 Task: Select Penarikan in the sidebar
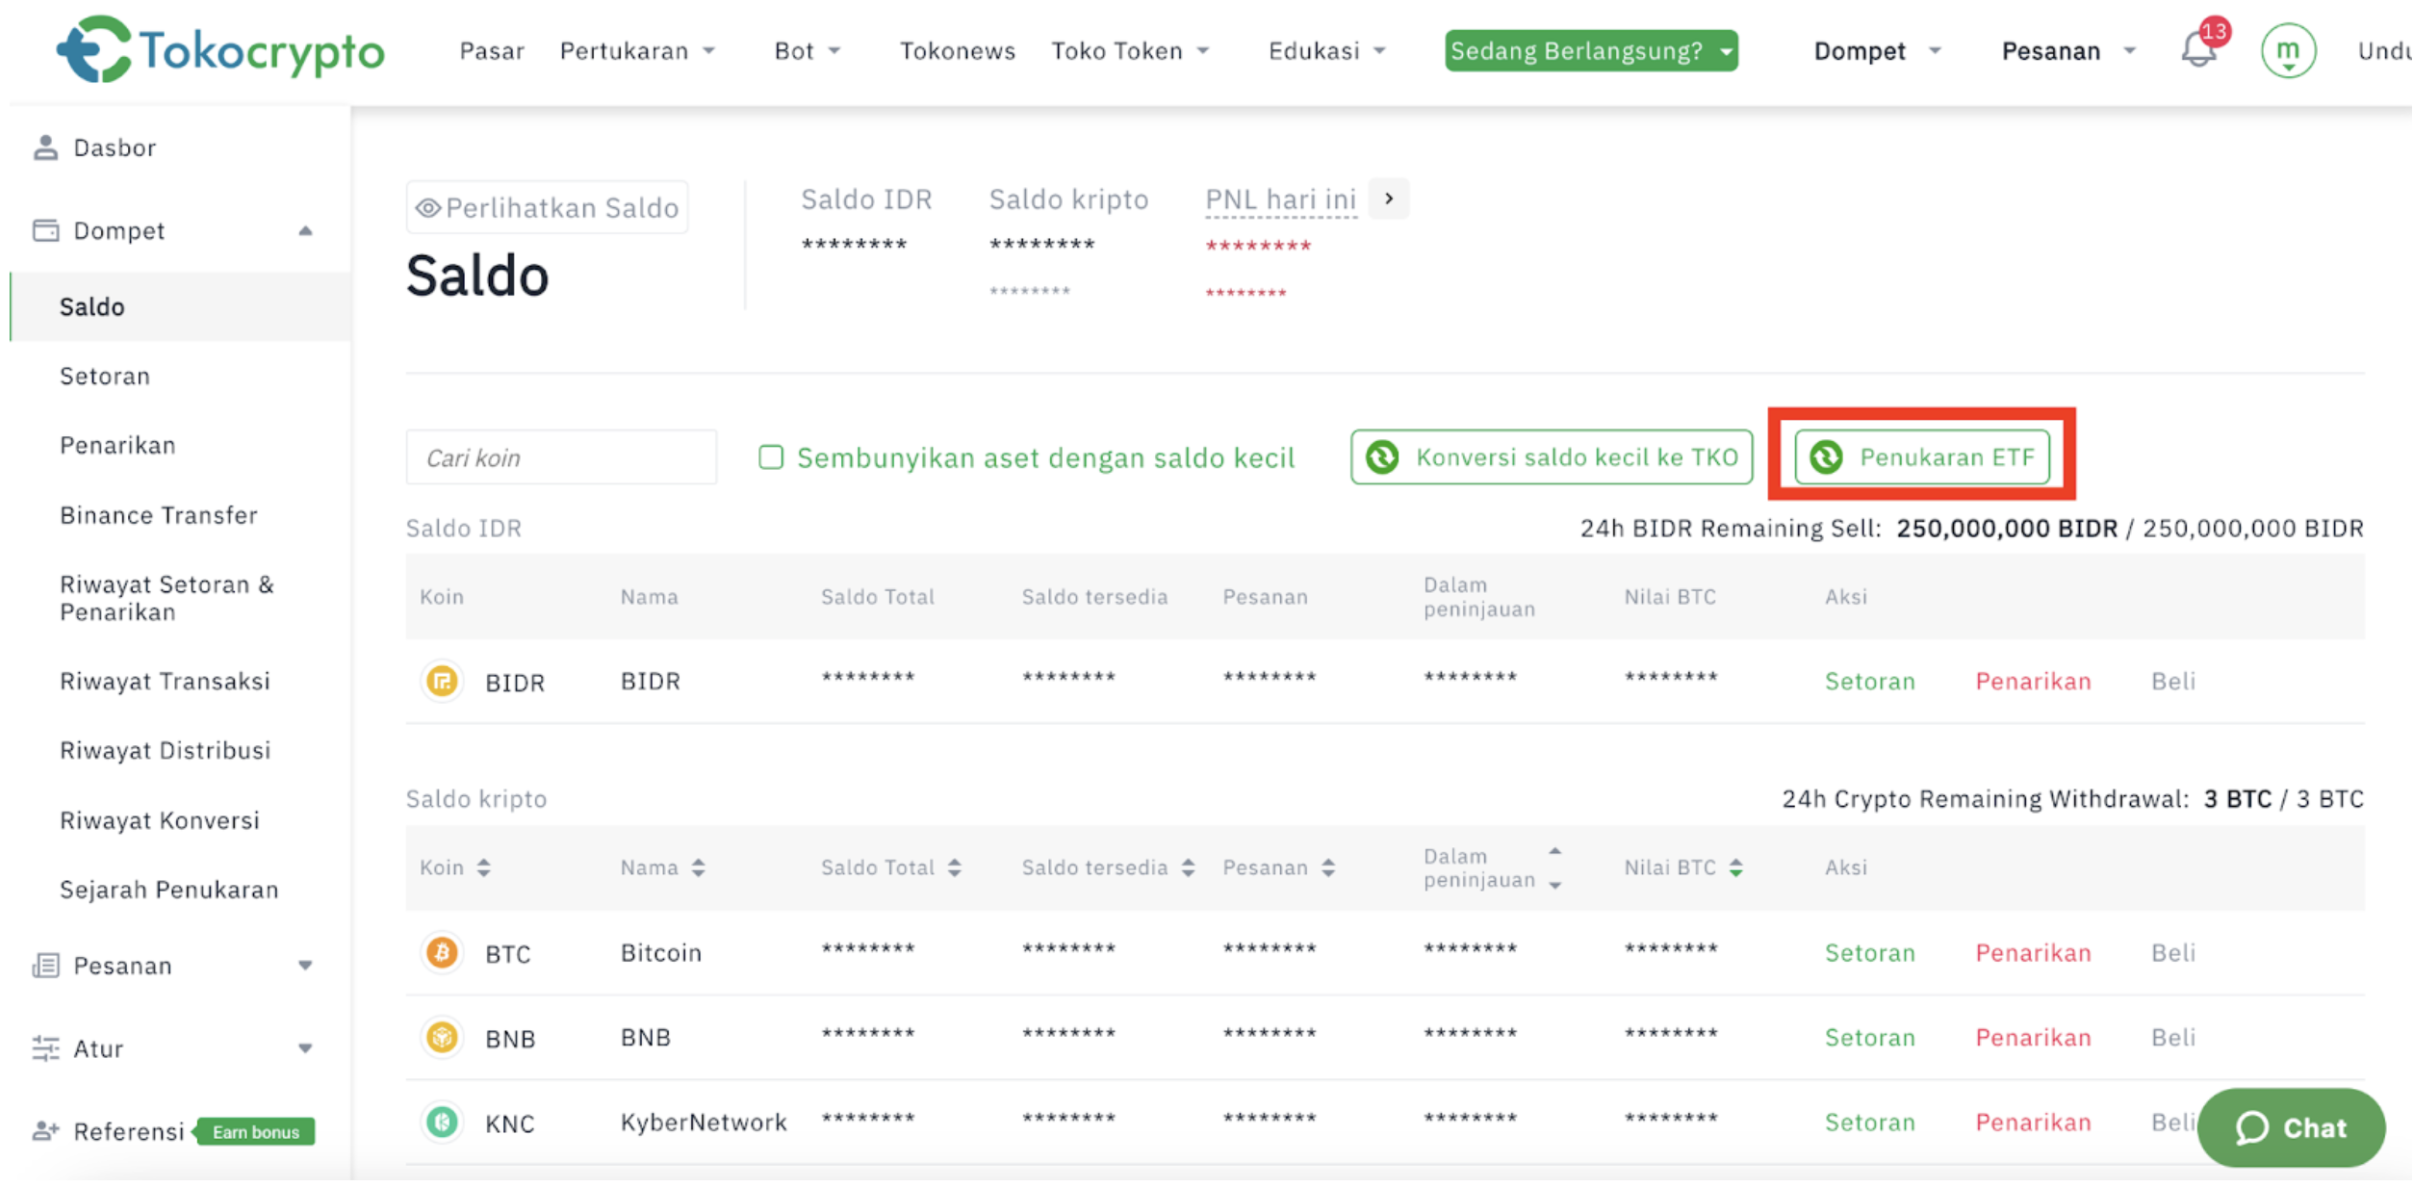(x=118, y=446)
